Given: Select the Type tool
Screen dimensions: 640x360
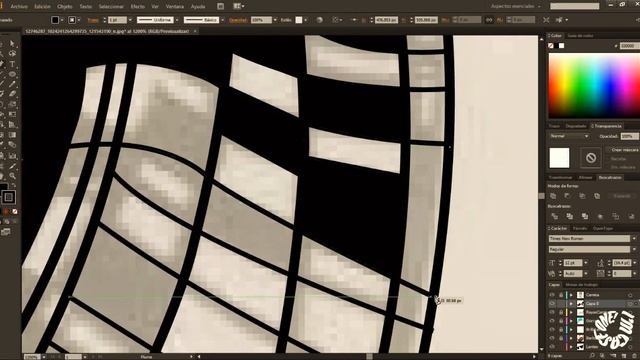Looking at the screenshot, I should [x=12, y=64].
